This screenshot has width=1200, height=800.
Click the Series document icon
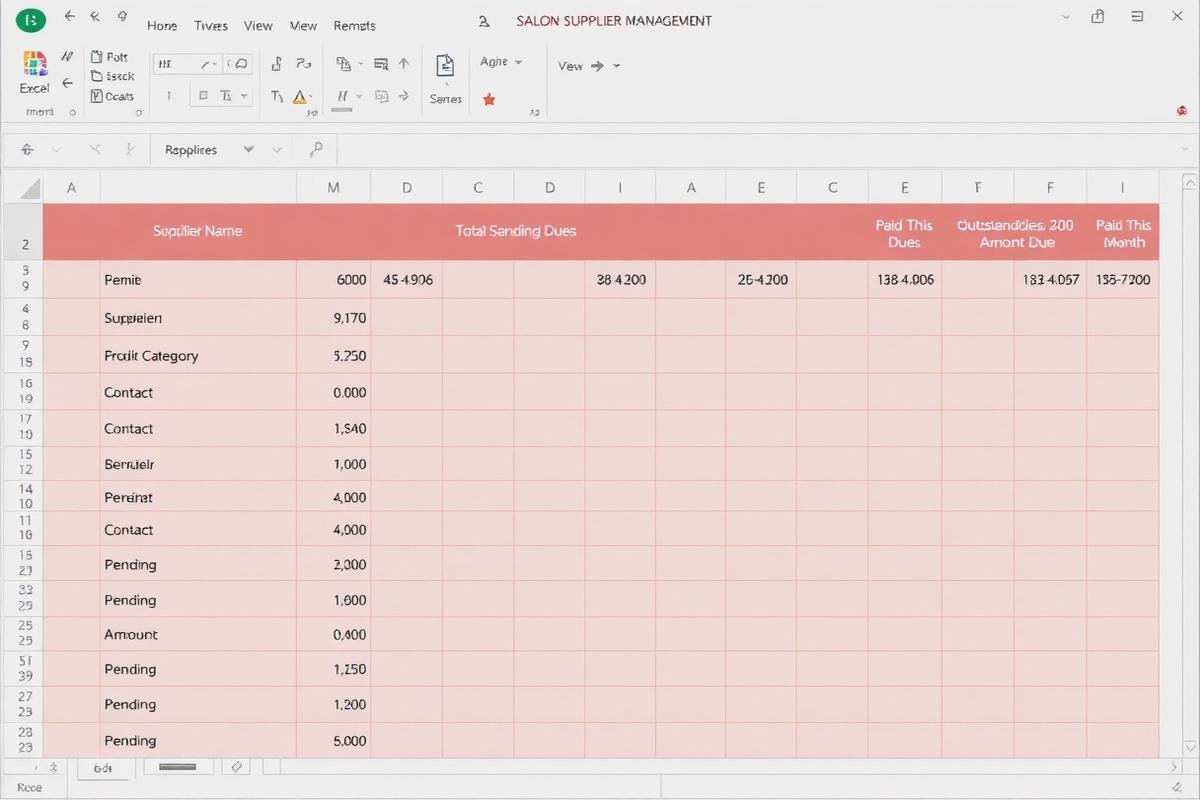(x=445, y=66)
